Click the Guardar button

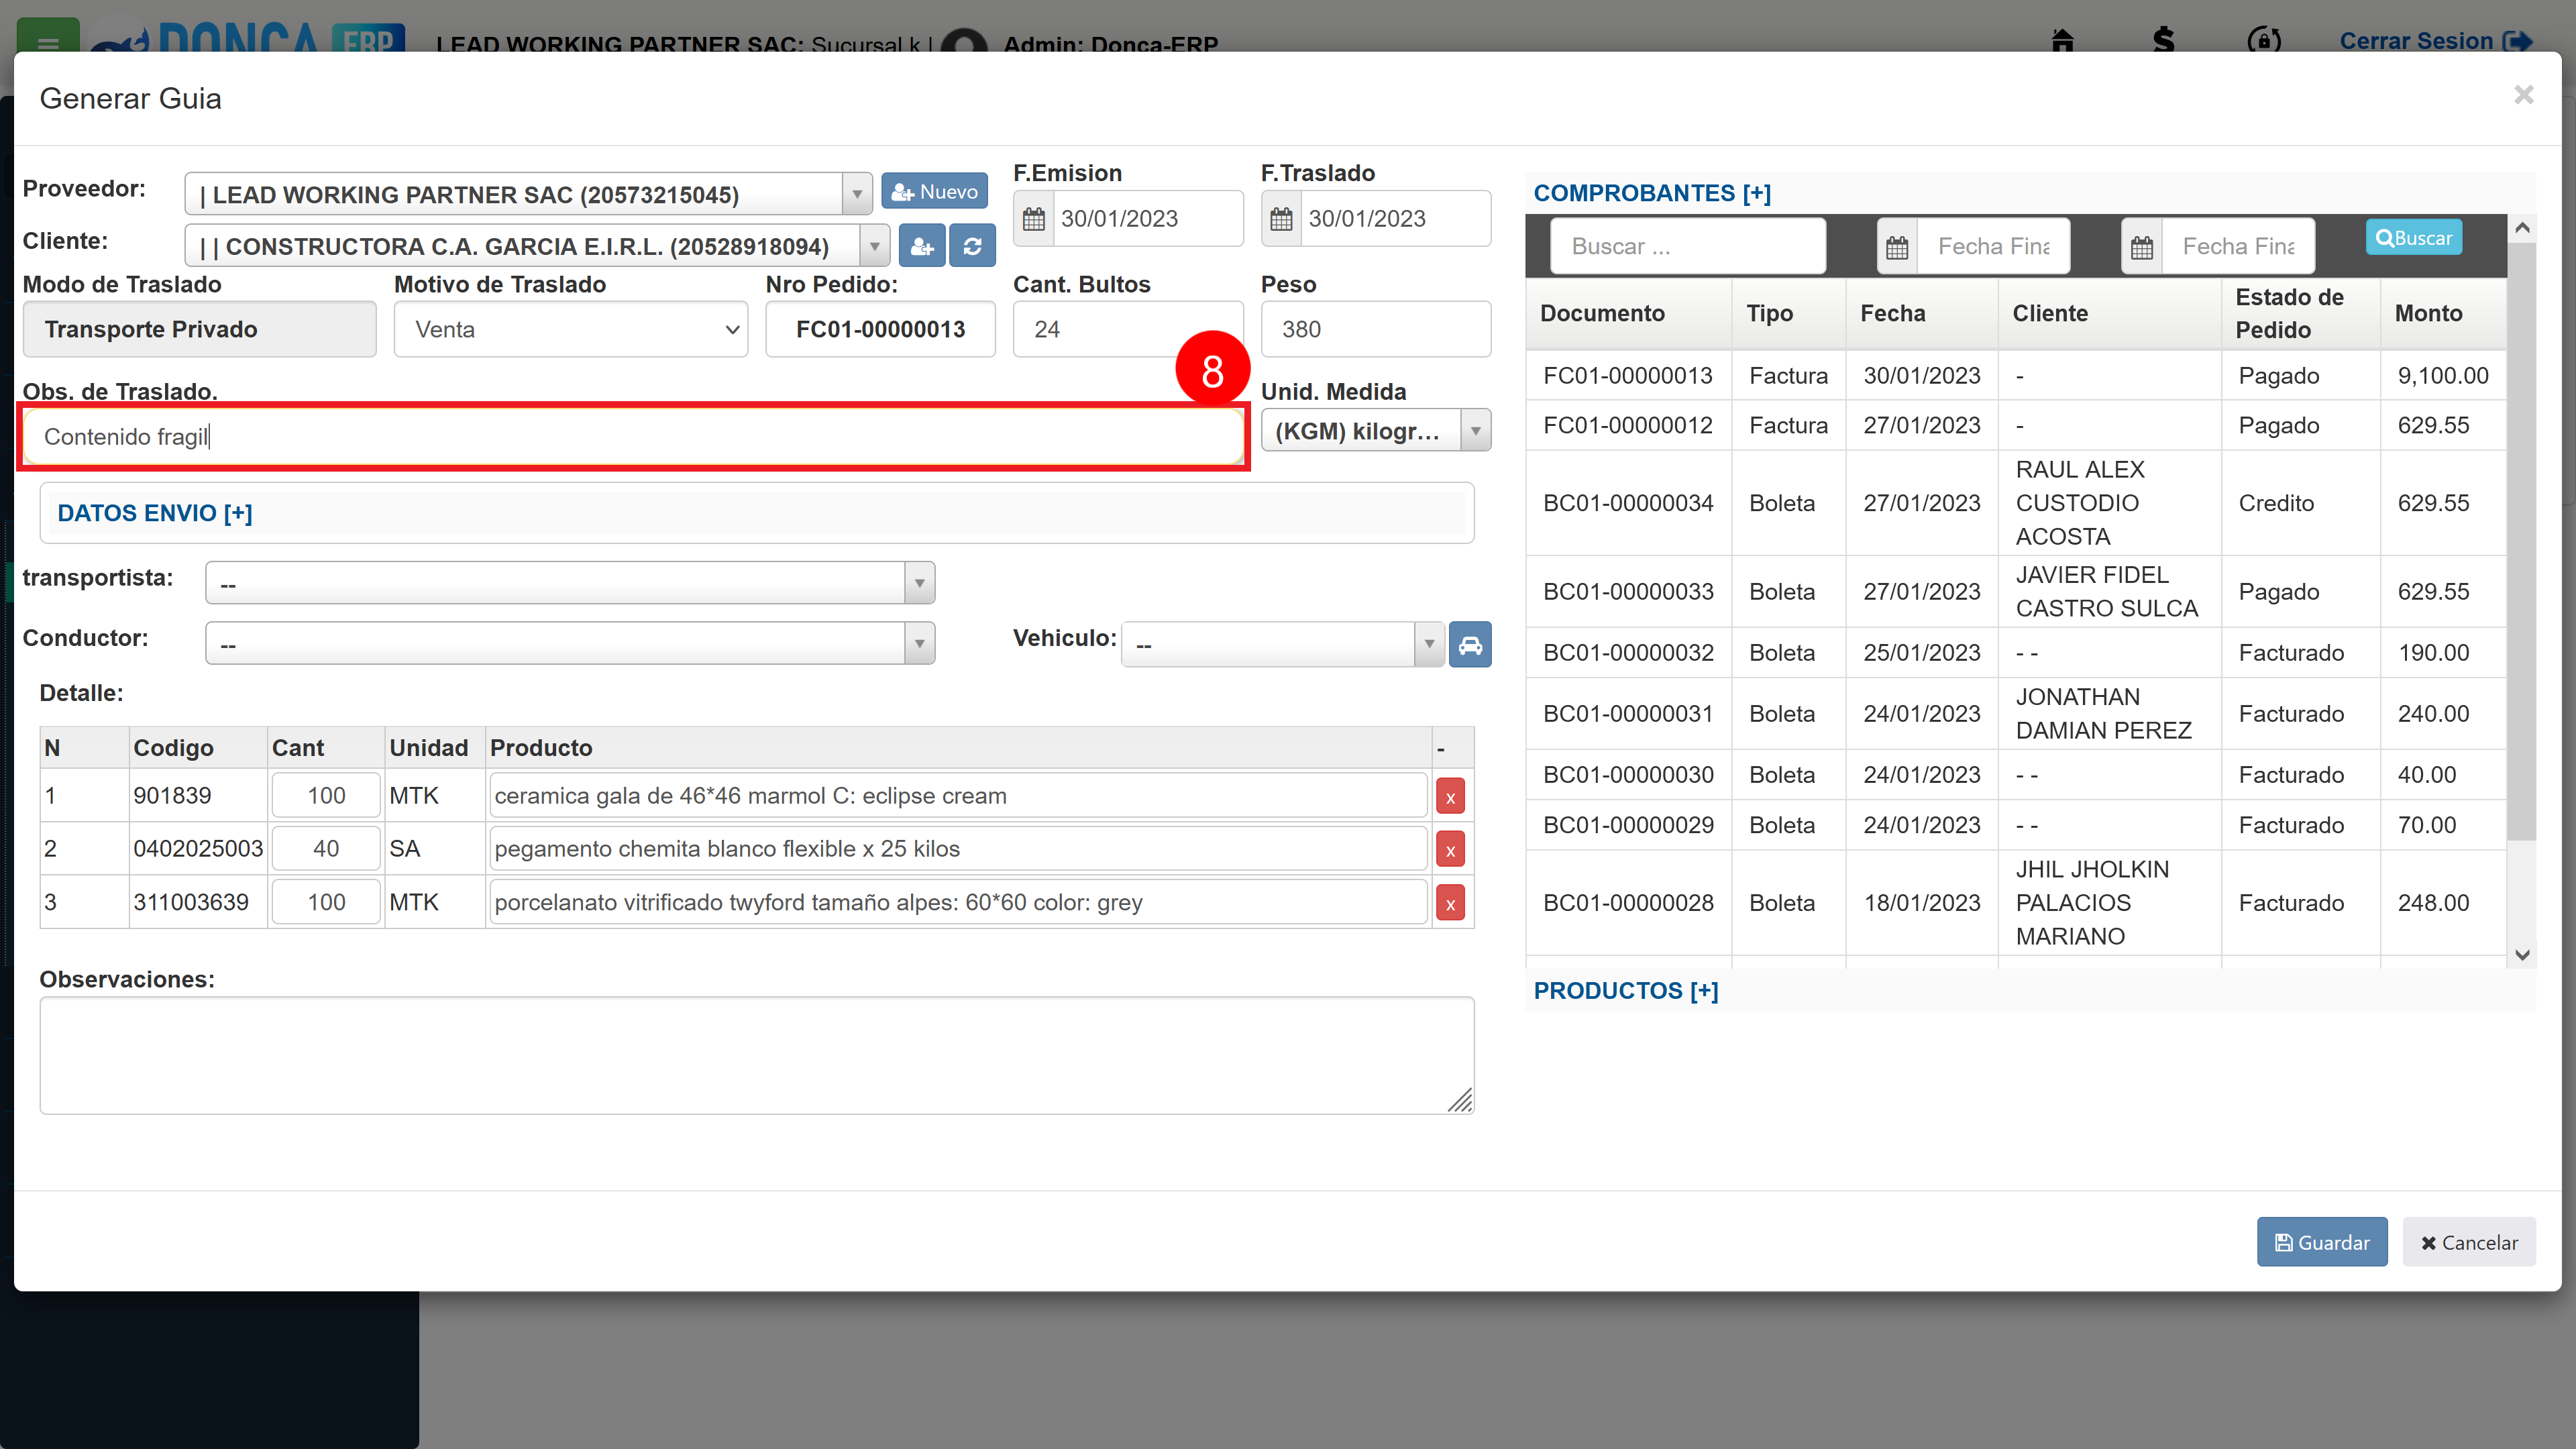tap(2321, 1242)
